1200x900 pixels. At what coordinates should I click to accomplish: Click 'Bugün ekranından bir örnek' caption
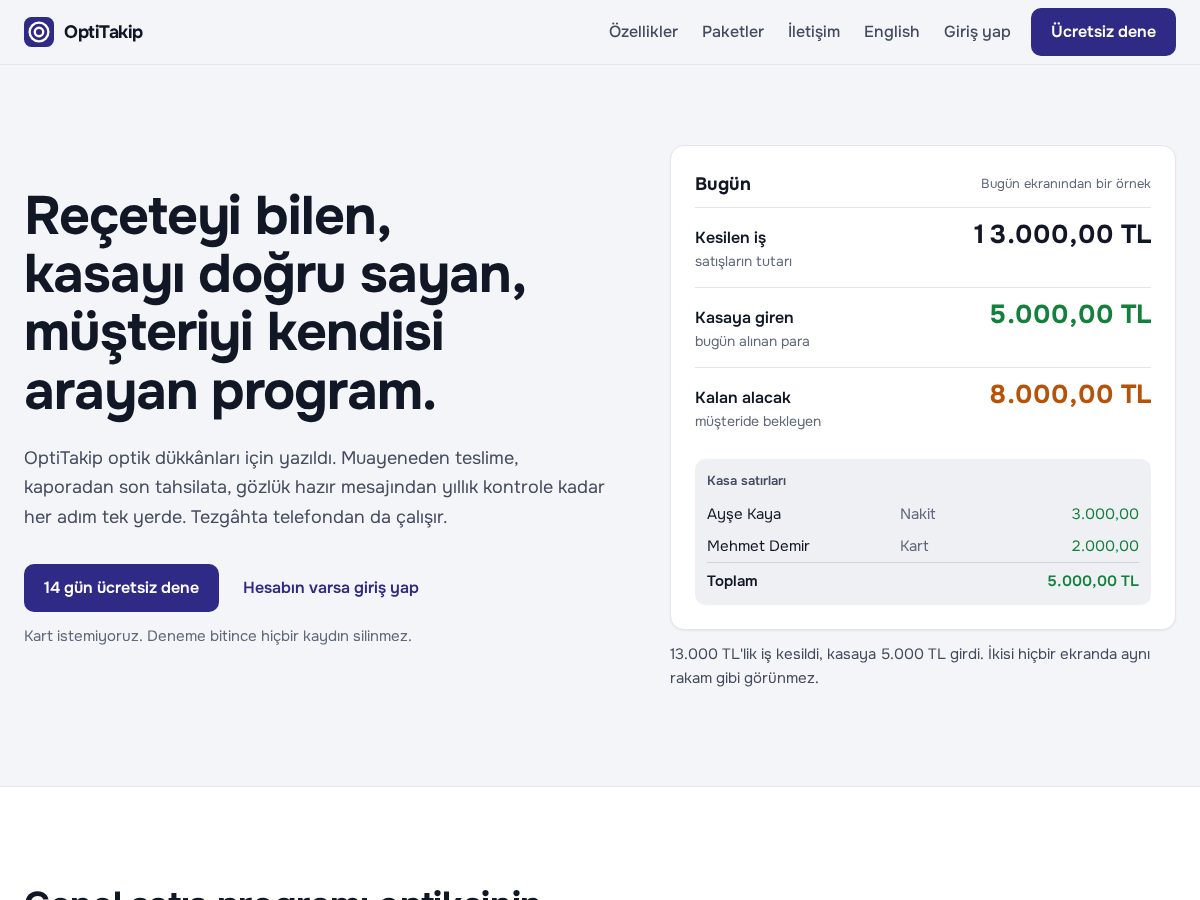[1066, 184]
